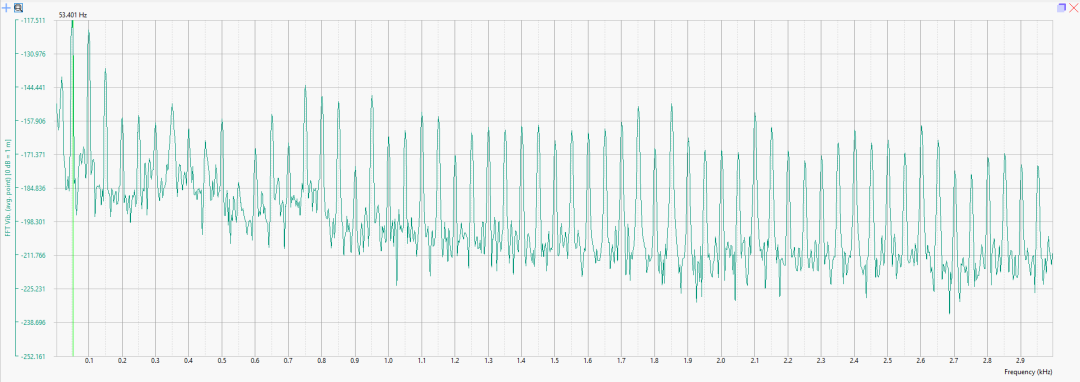Image resolution: width=1080 pixels, height=382 pixels.
Task: Click the 2.0 kHz tick label
Action: click(x=720, y=361)
